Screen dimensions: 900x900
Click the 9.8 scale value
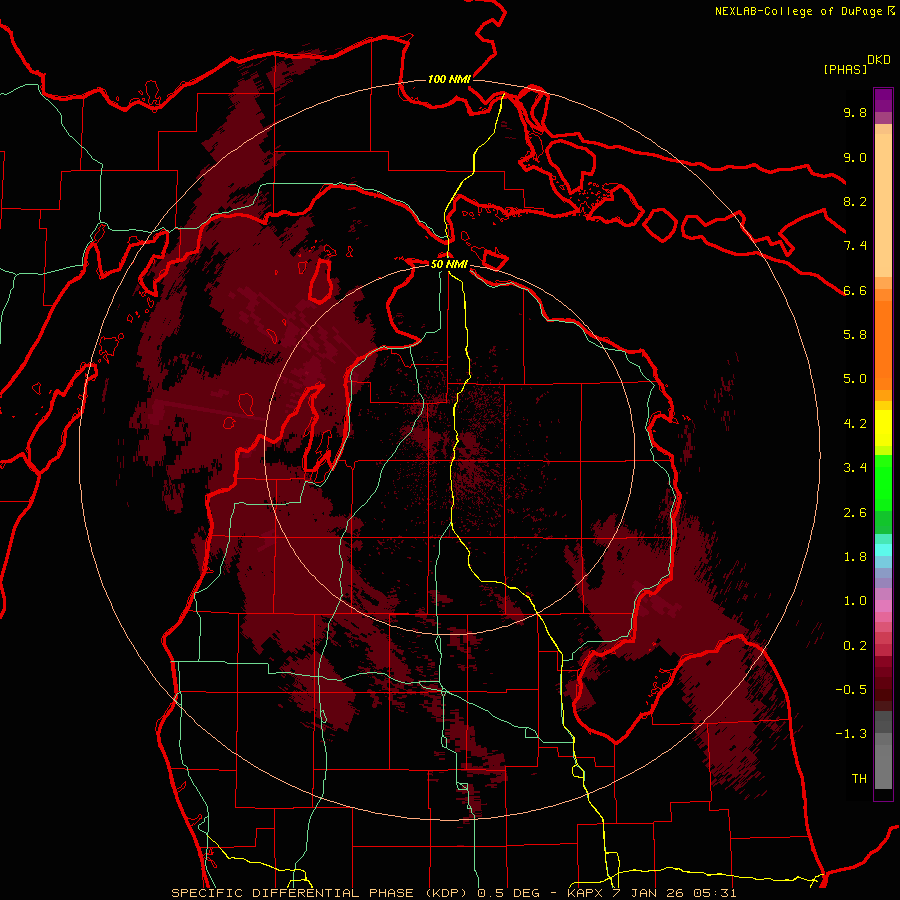855,112
